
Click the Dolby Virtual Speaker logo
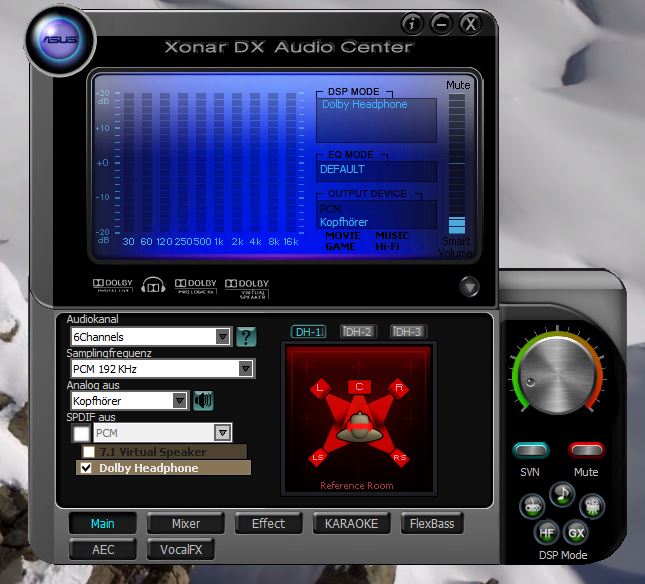point(247,288)
